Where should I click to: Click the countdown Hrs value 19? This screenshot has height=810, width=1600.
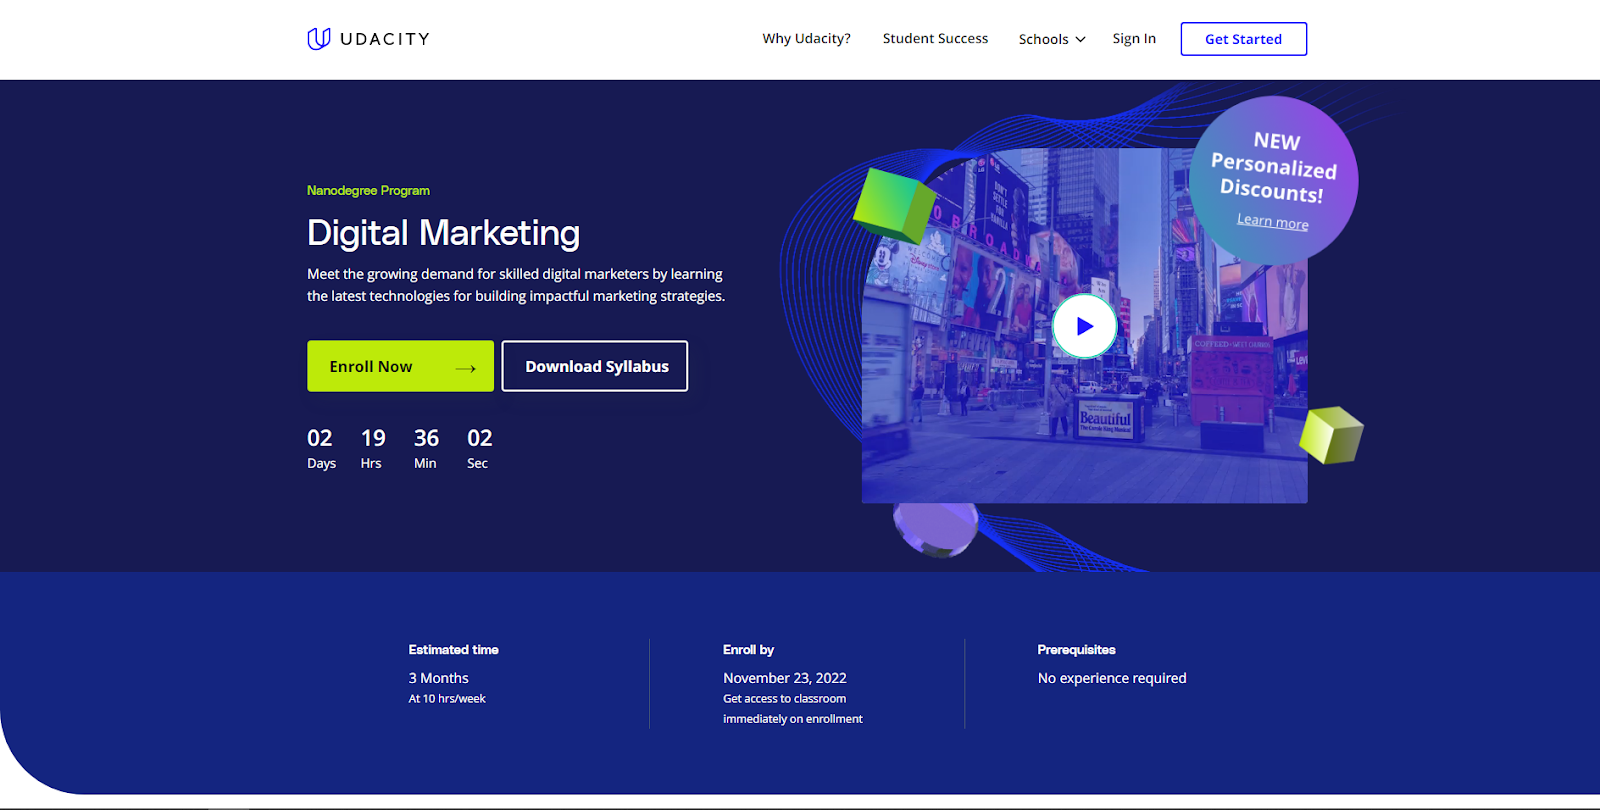[x=373, y=438]
